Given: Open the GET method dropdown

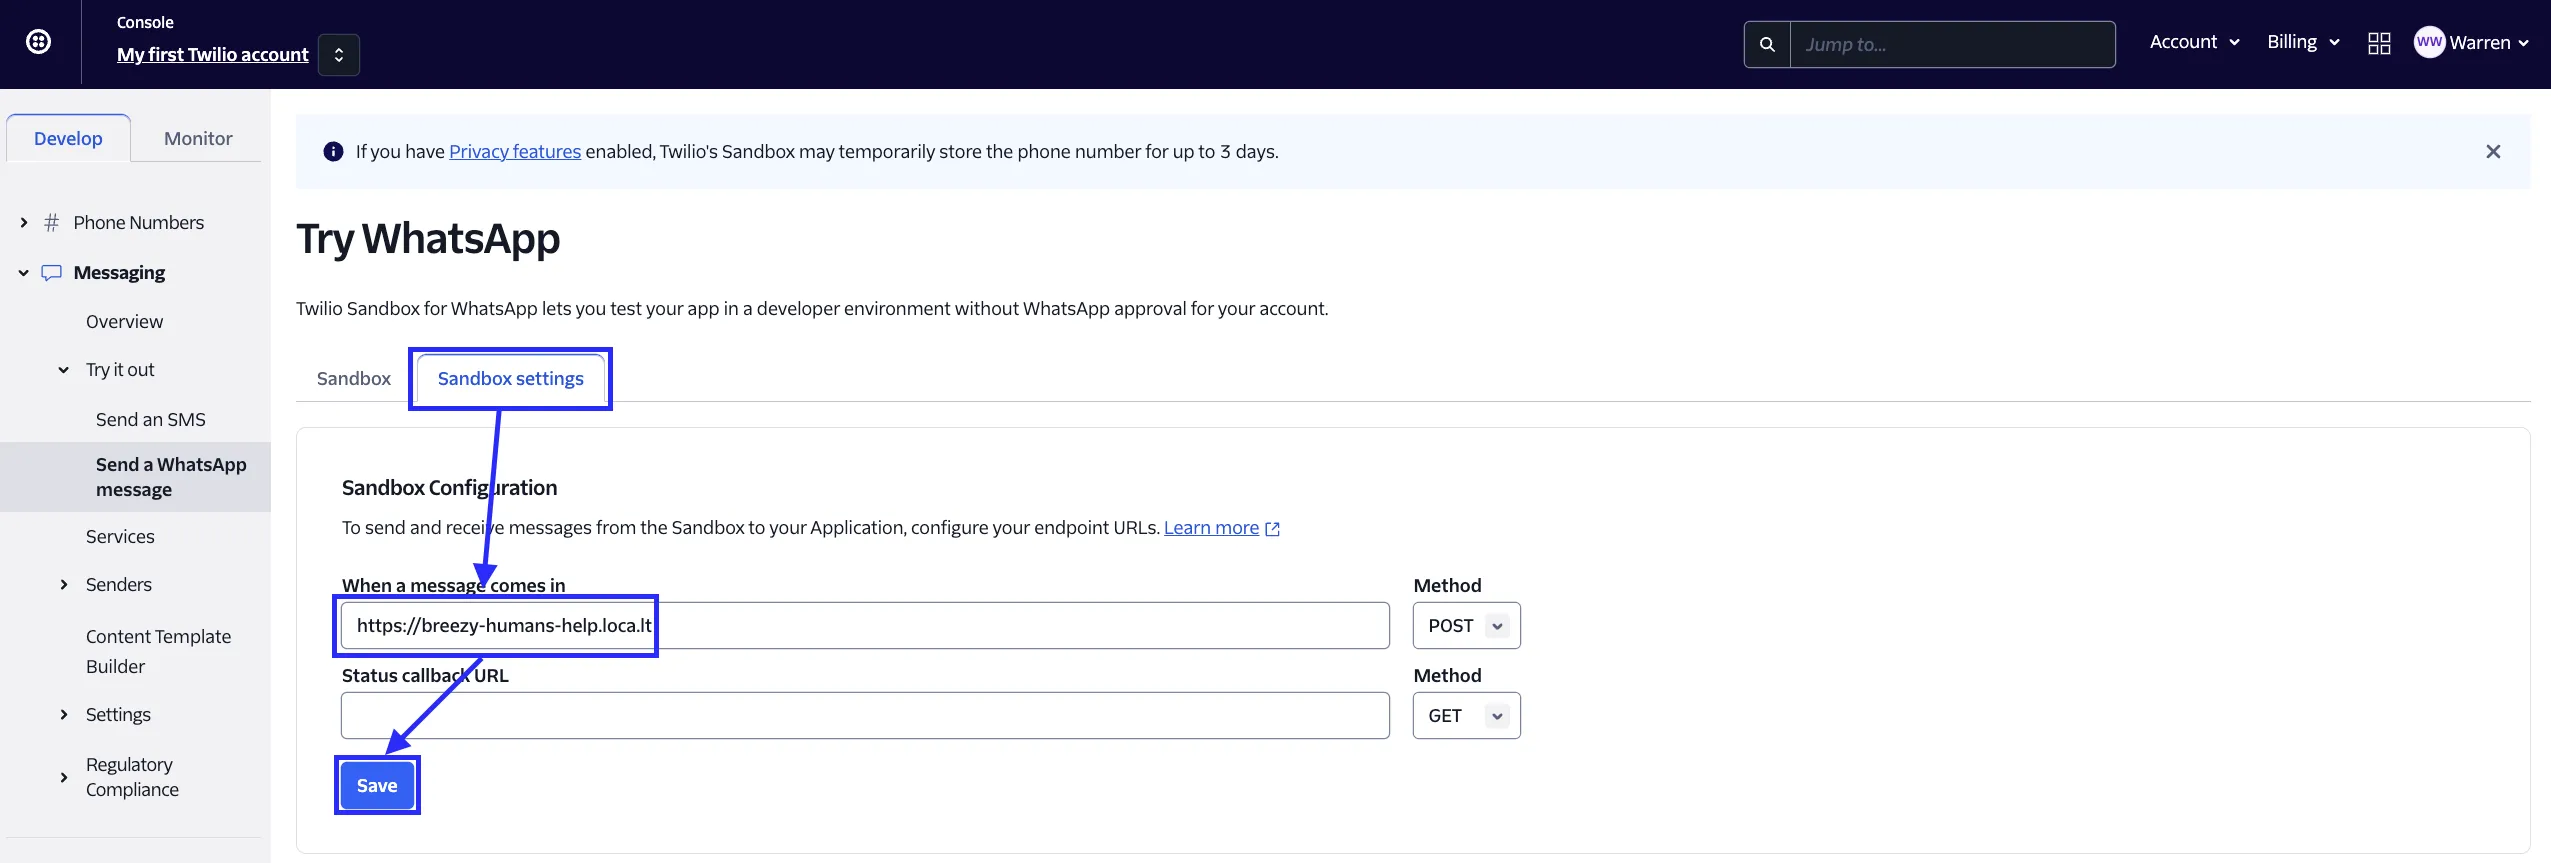Looking at the screenshot, I should (1466, 716).
